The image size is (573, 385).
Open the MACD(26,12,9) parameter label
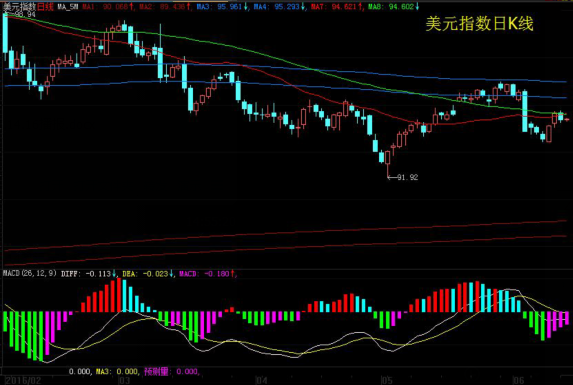point(30,273)
